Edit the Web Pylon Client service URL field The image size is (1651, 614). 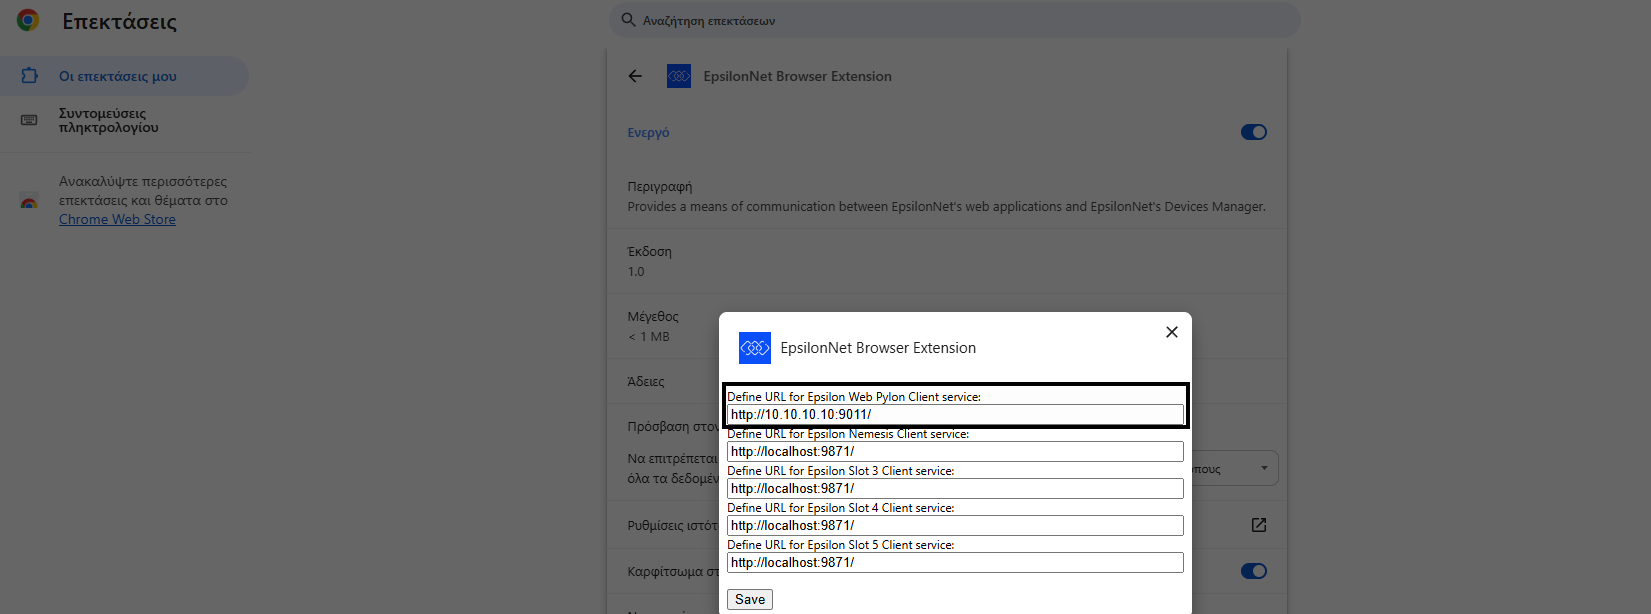955,414
